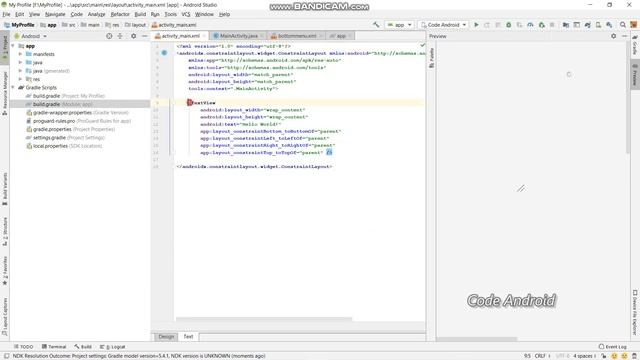Open the Refactor menu
This screenshot has width=640, height=360.
pos(120,14)
